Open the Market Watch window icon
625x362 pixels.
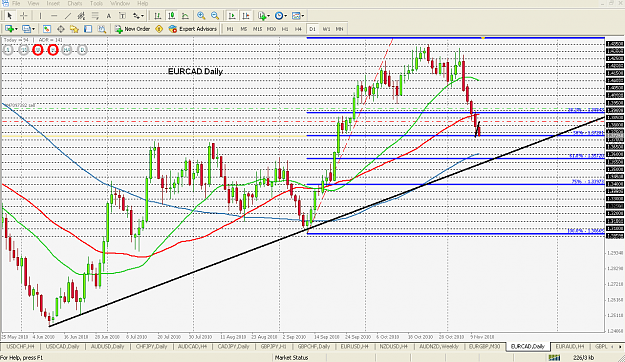[x=47, y=29]
